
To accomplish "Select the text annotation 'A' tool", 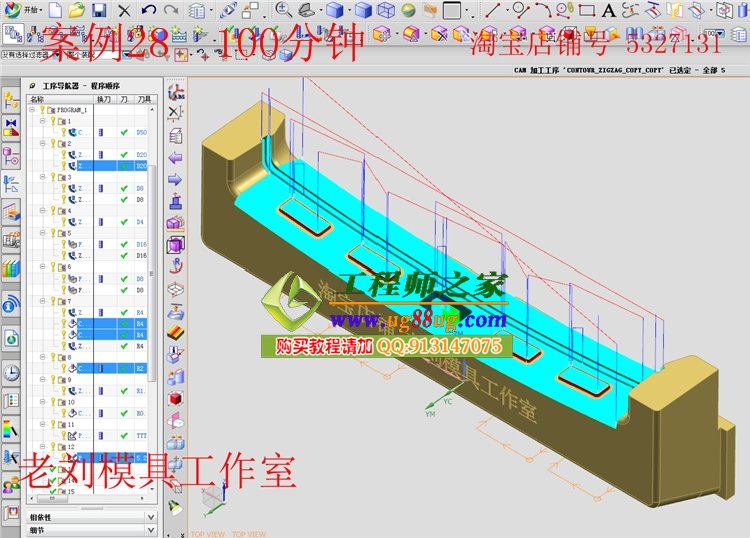I will tap(608, 11).
